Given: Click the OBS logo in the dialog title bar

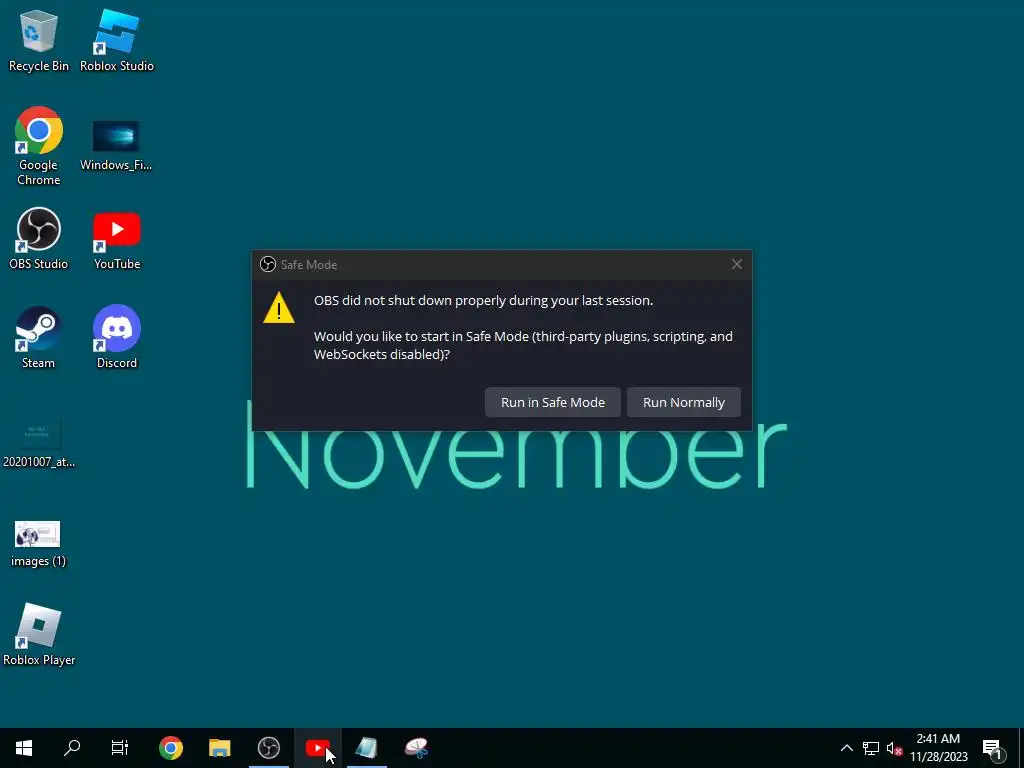Looking at the screenshot, I should 268,264.
